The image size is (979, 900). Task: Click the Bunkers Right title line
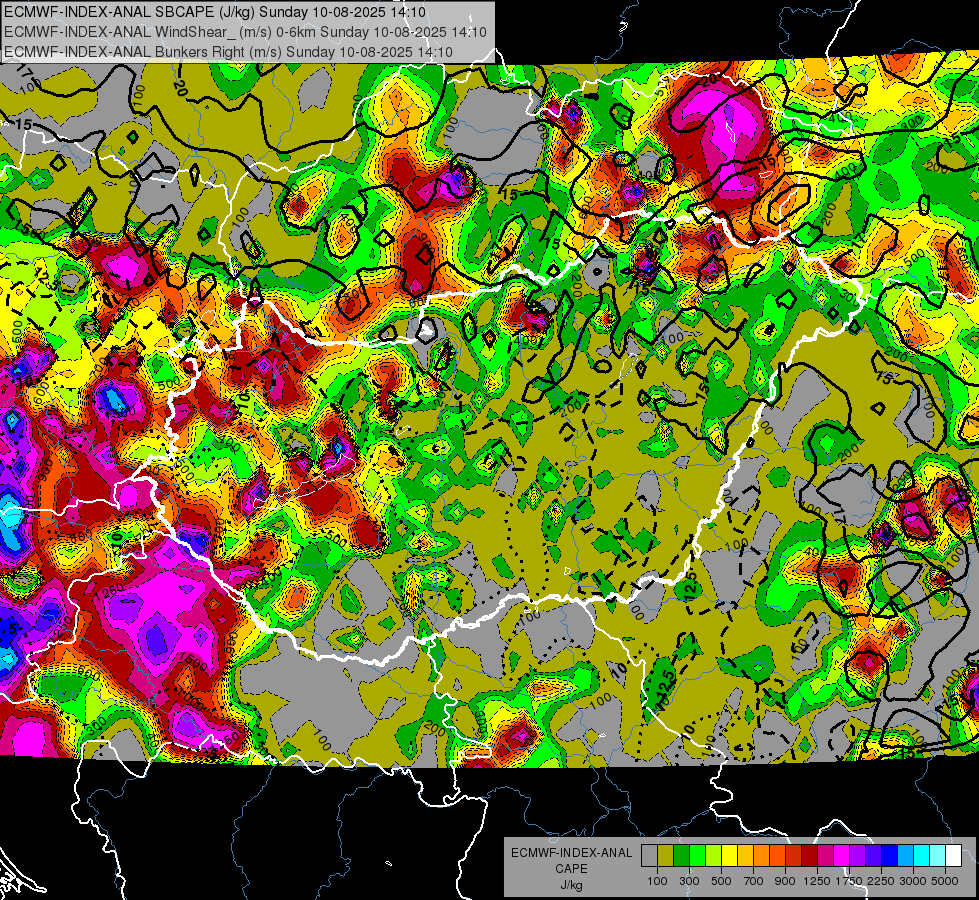(228, 51)
